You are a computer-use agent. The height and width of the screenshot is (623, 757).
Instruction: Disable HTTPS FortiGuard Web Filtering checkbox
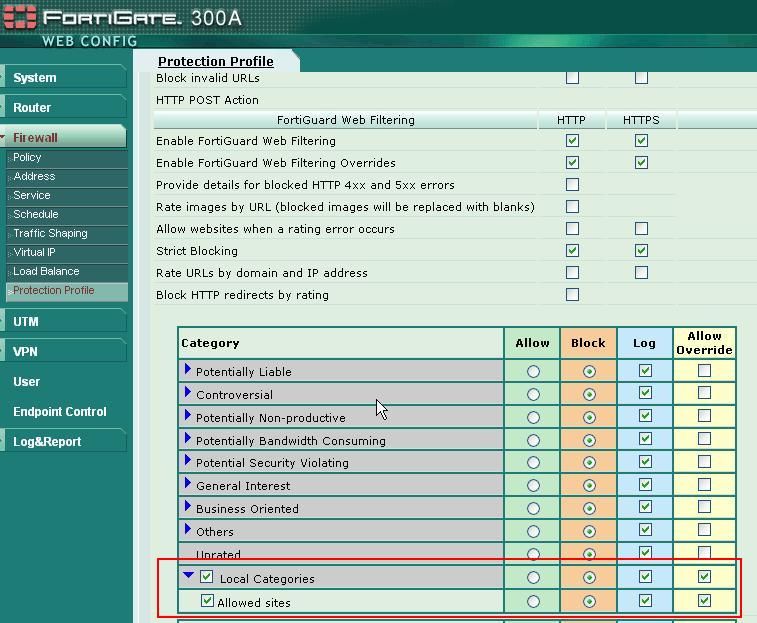pyautogui.click(x=641, y=141)
